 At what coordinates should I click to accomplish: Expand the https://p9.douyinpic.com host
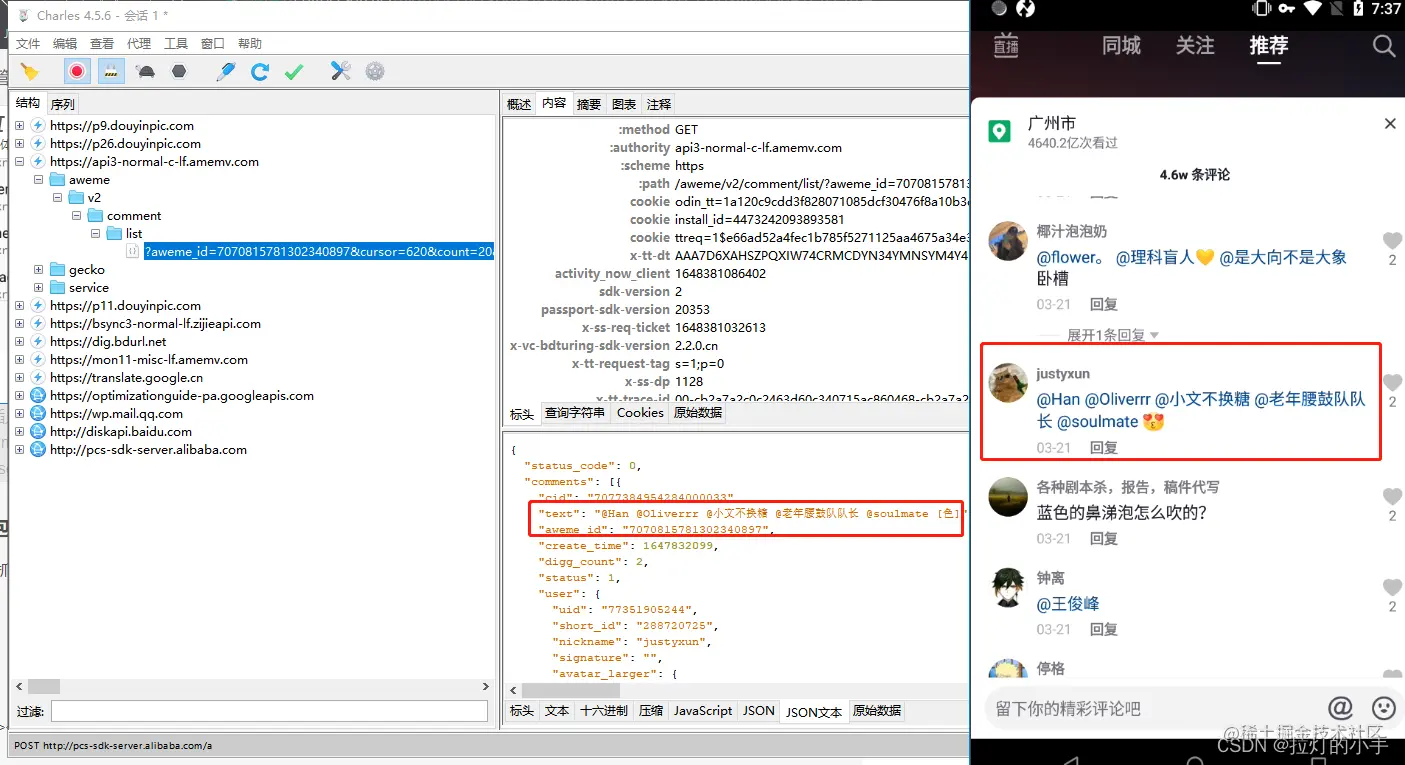click(x=20, y=126)
